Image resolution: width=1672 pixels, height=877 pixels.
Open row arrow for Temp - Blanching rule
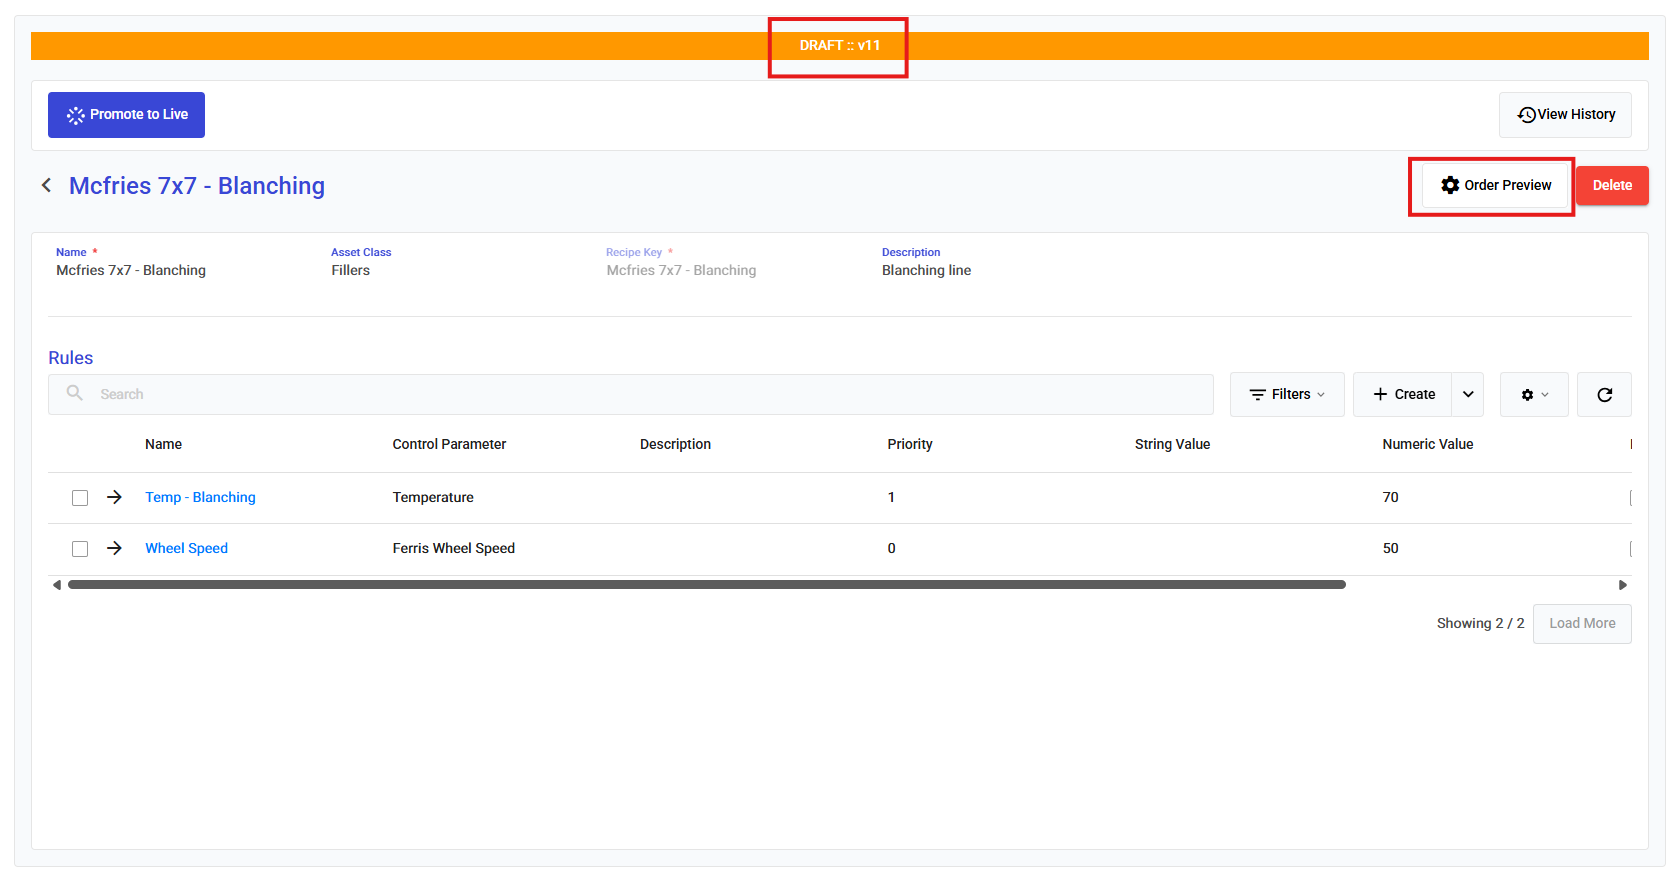114,497
